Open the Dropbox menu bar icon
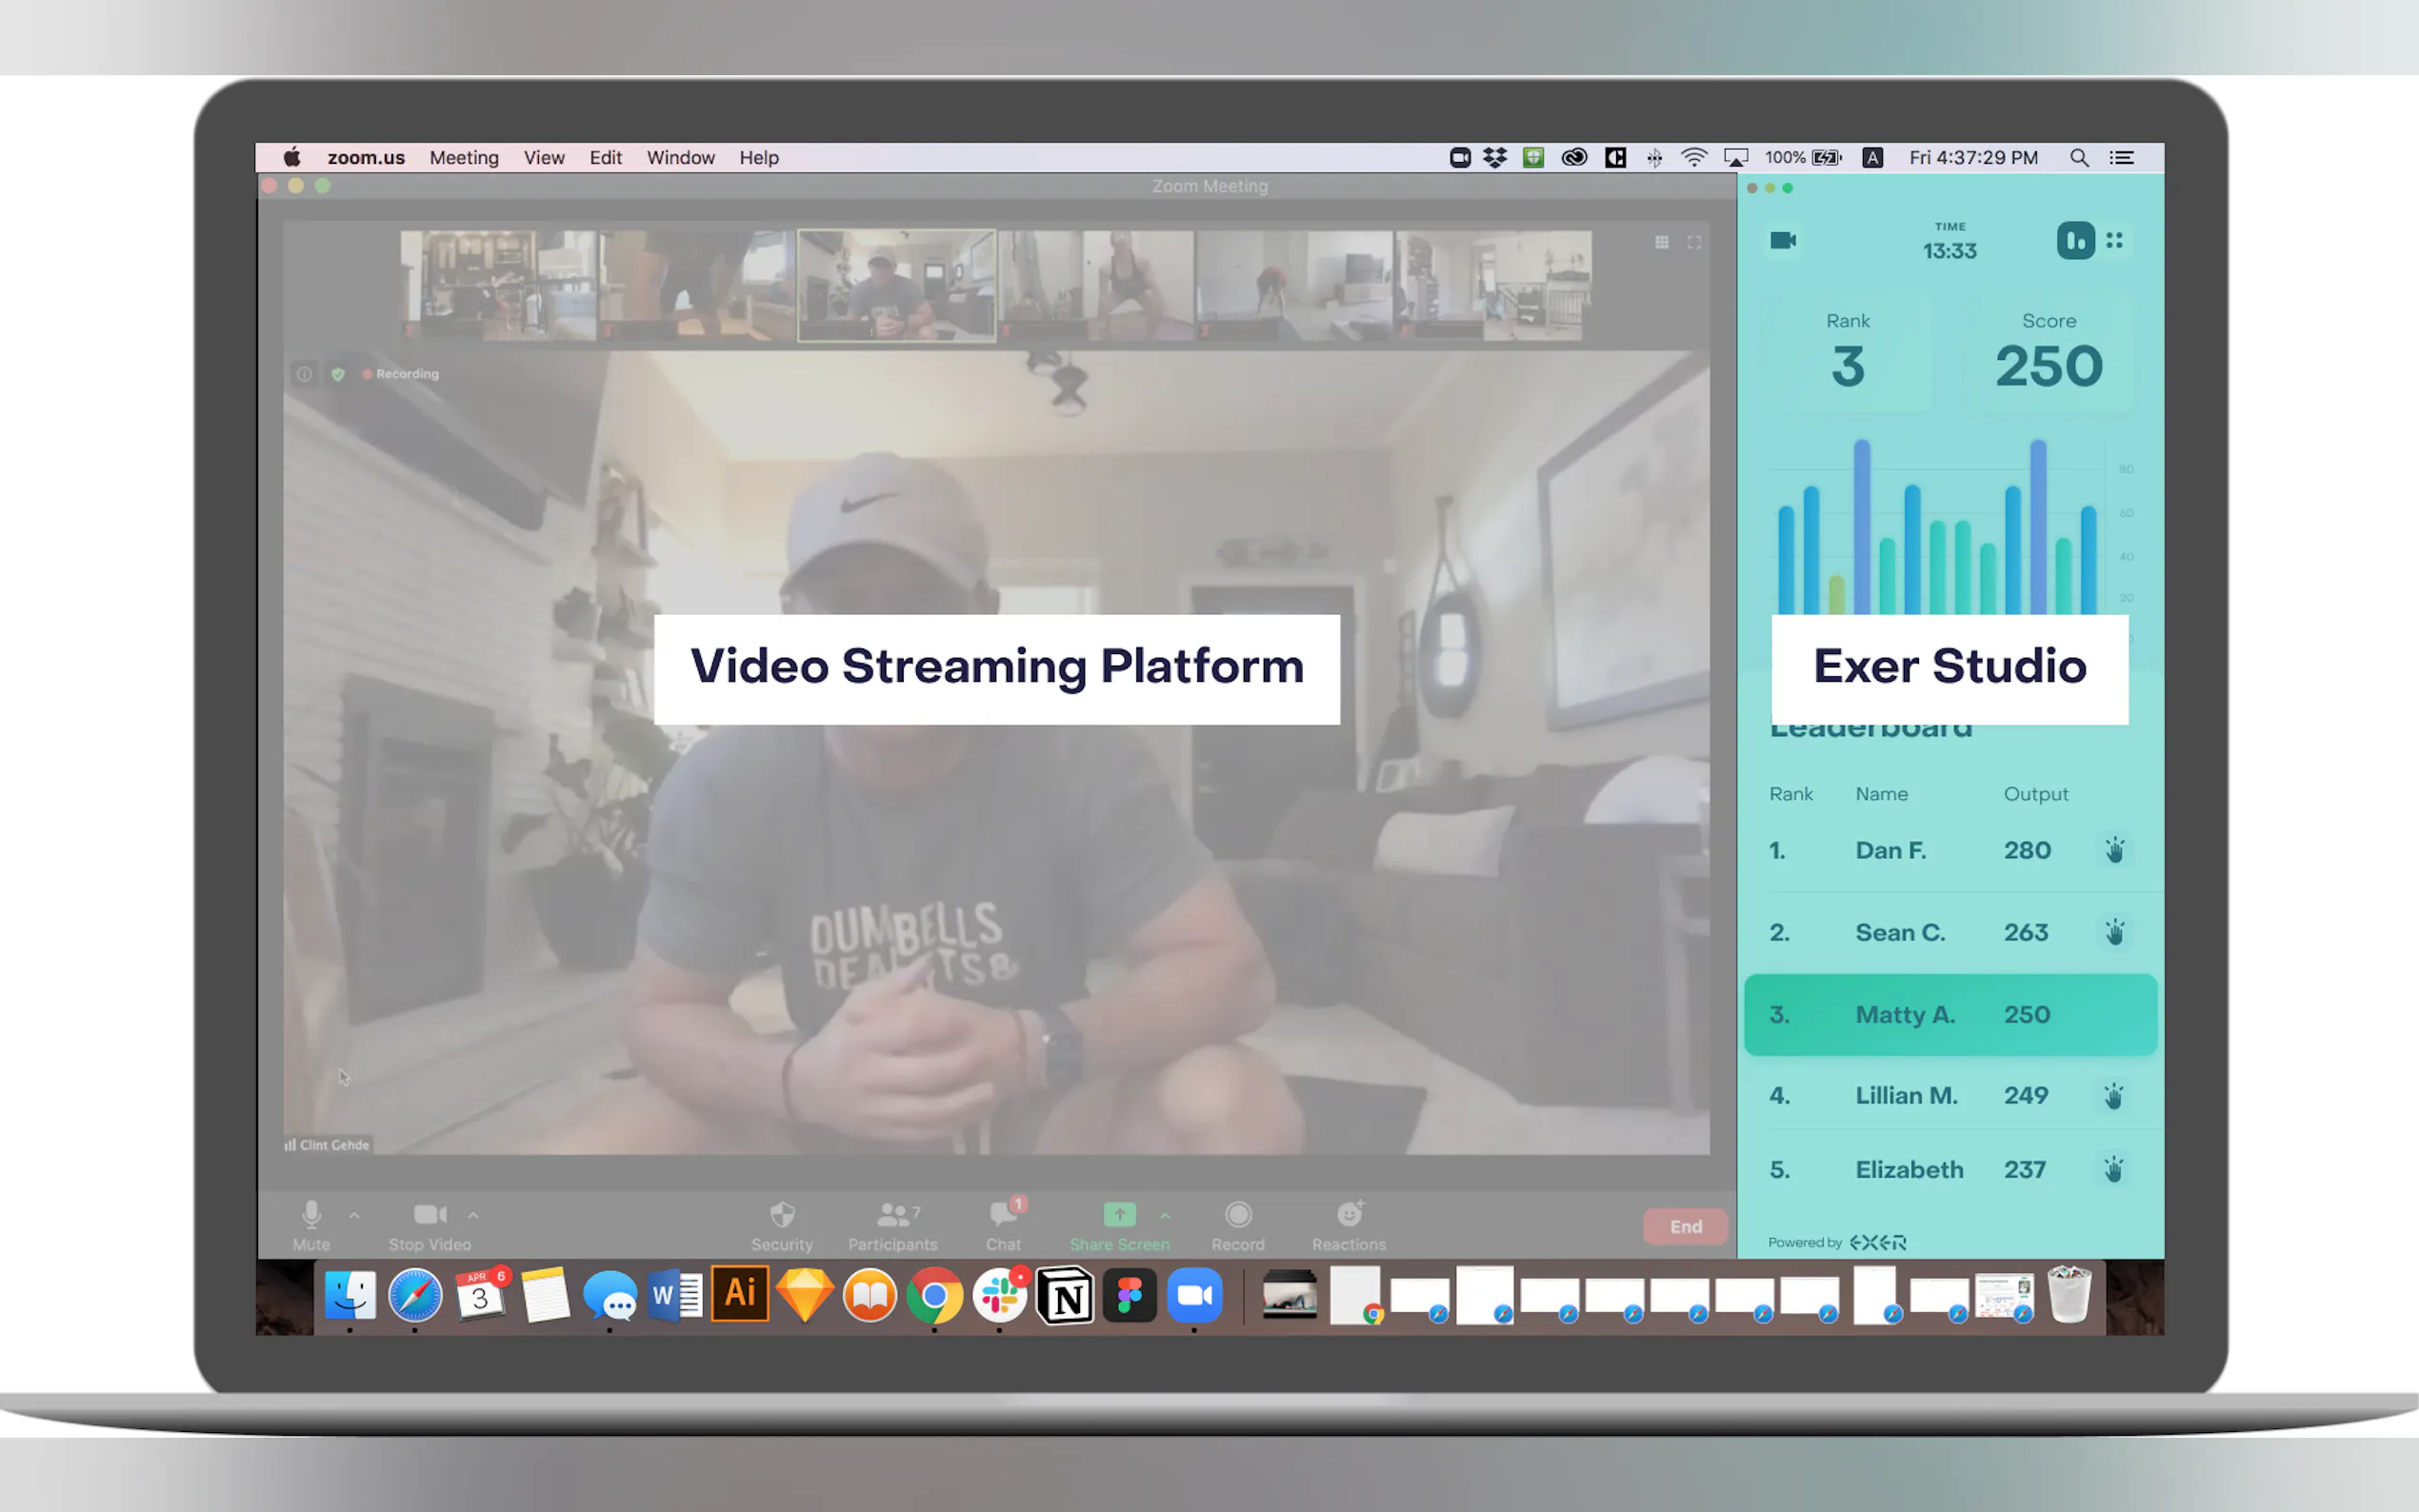The image size is (2419, 1512). 1495,157
